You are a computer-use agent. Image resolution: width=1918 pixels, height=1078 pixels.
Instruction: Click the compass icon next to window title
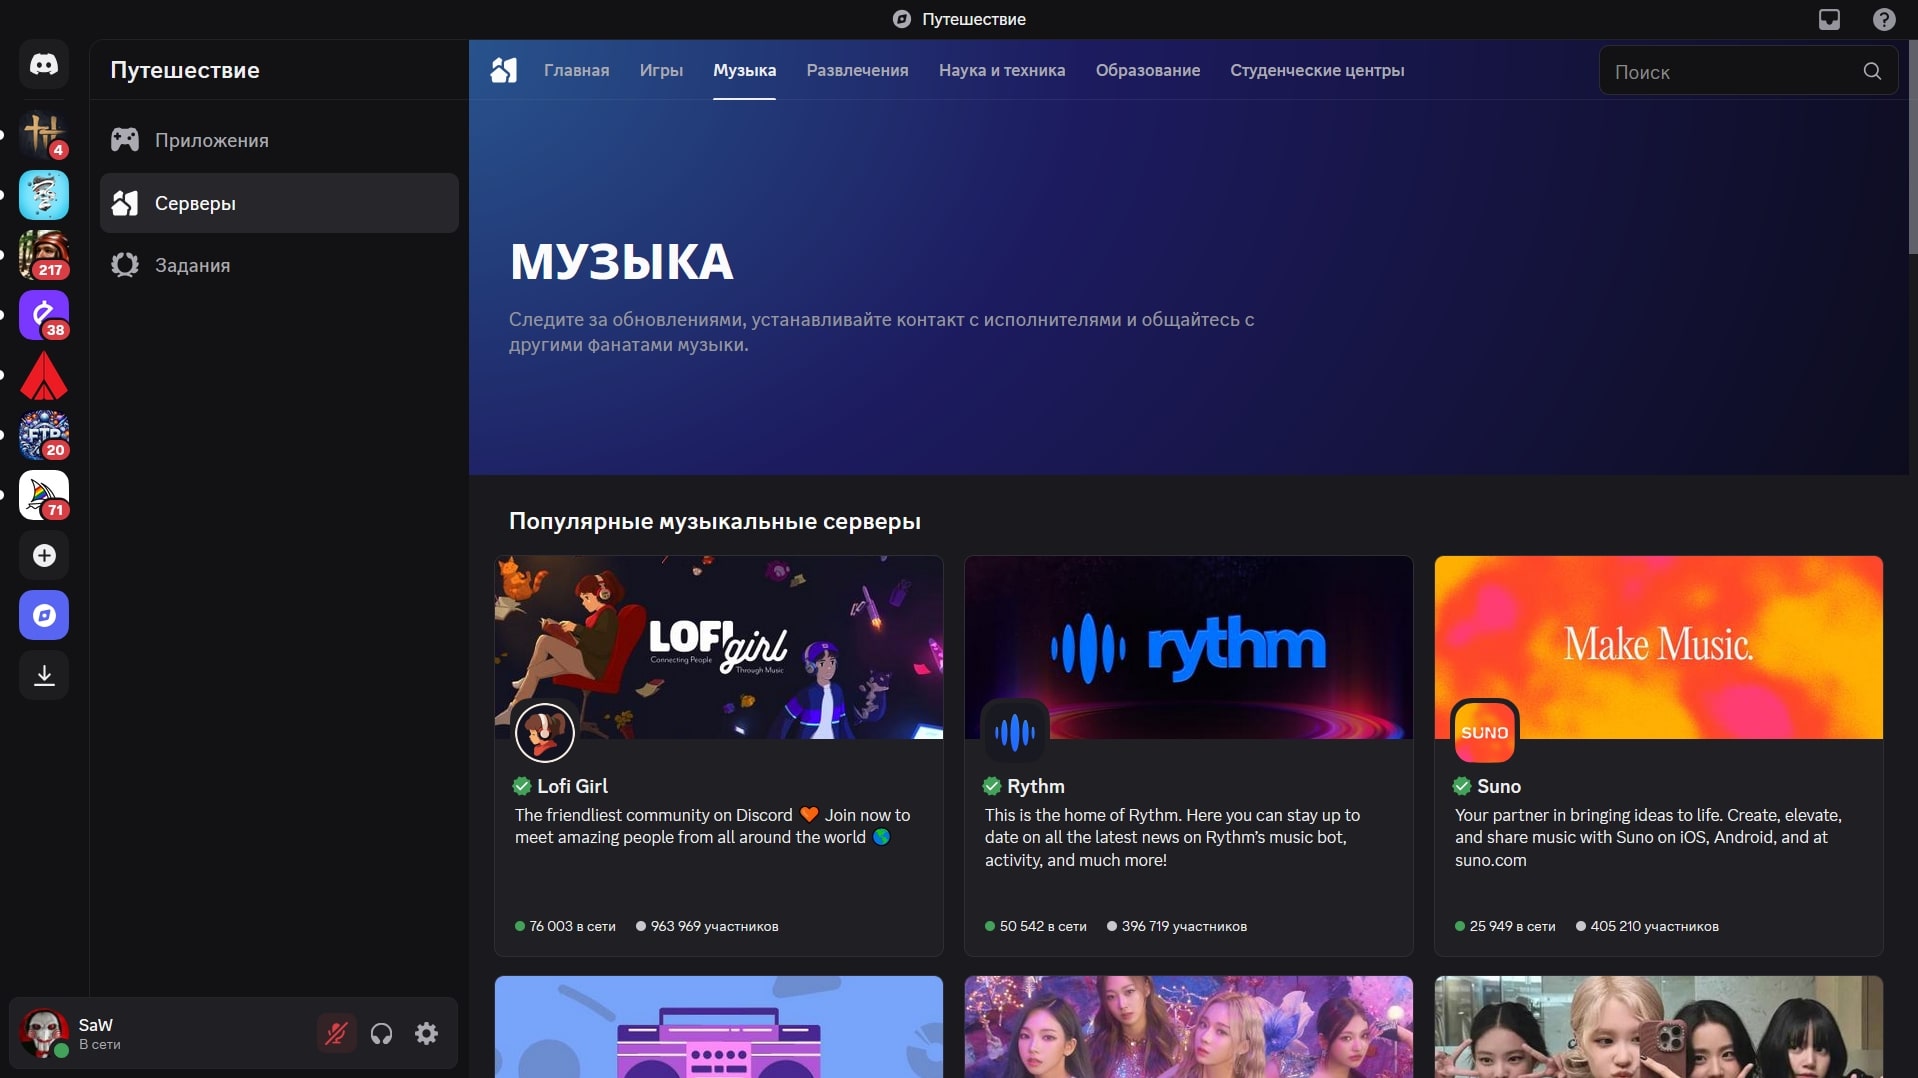point(901,19)
